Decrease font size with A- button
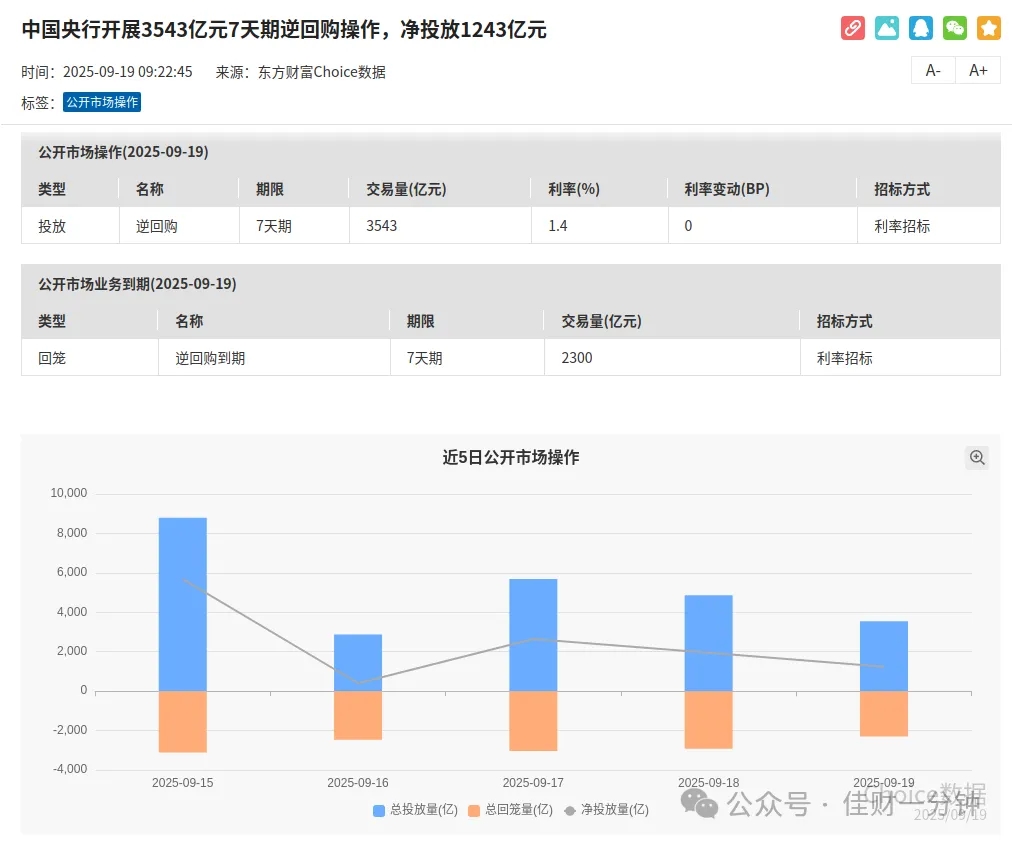 (933, 70)
